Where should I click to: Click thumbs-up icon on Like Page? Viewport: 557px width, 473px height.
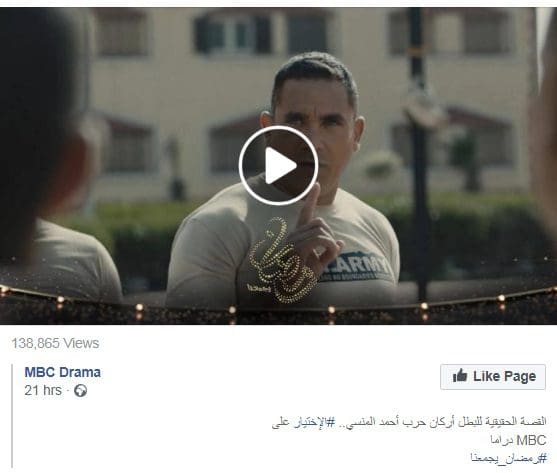pyautogui.click(x=460, y=376)
